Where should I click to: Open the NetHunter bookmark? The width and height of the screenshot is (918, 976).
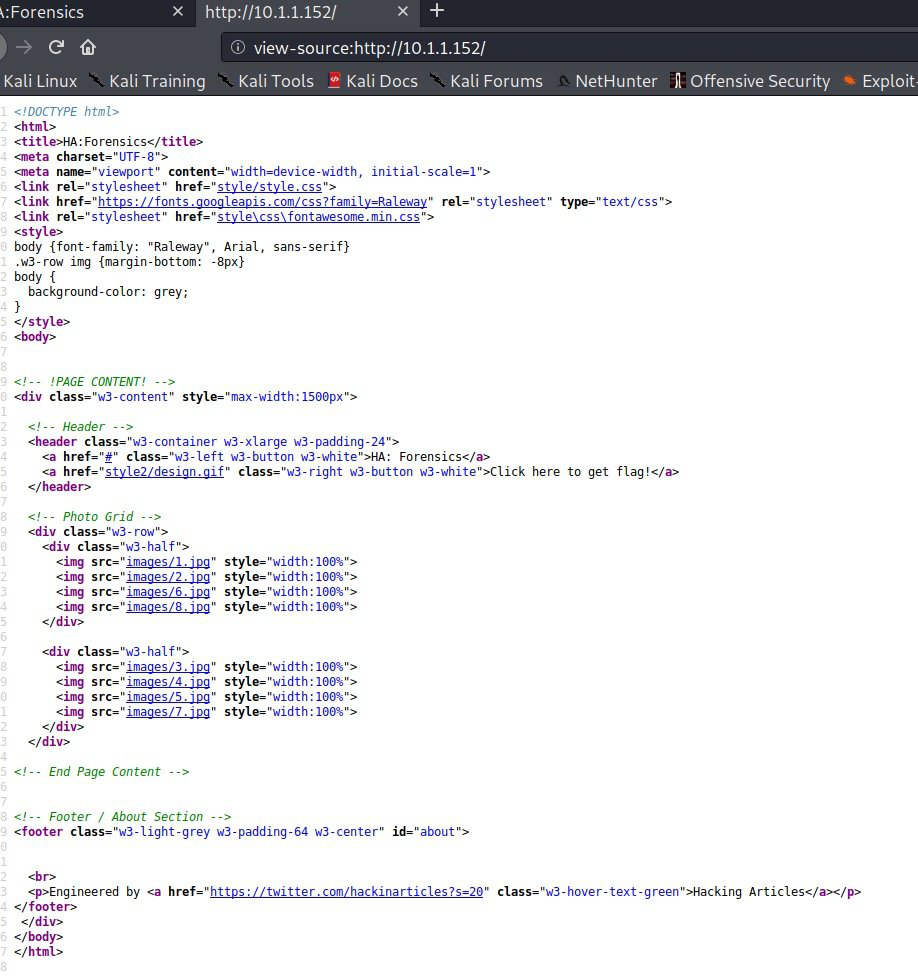click(x=607, y=81)
